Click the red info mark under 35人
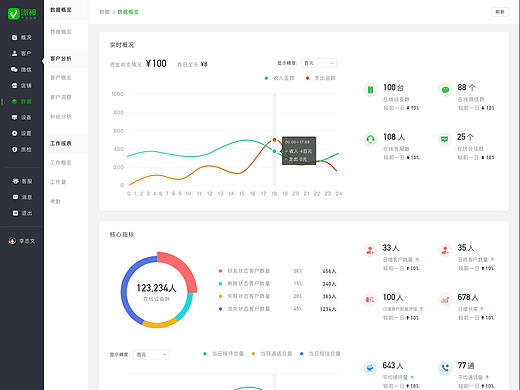Screen dimensions: 520x390 [x=492, y=260]
